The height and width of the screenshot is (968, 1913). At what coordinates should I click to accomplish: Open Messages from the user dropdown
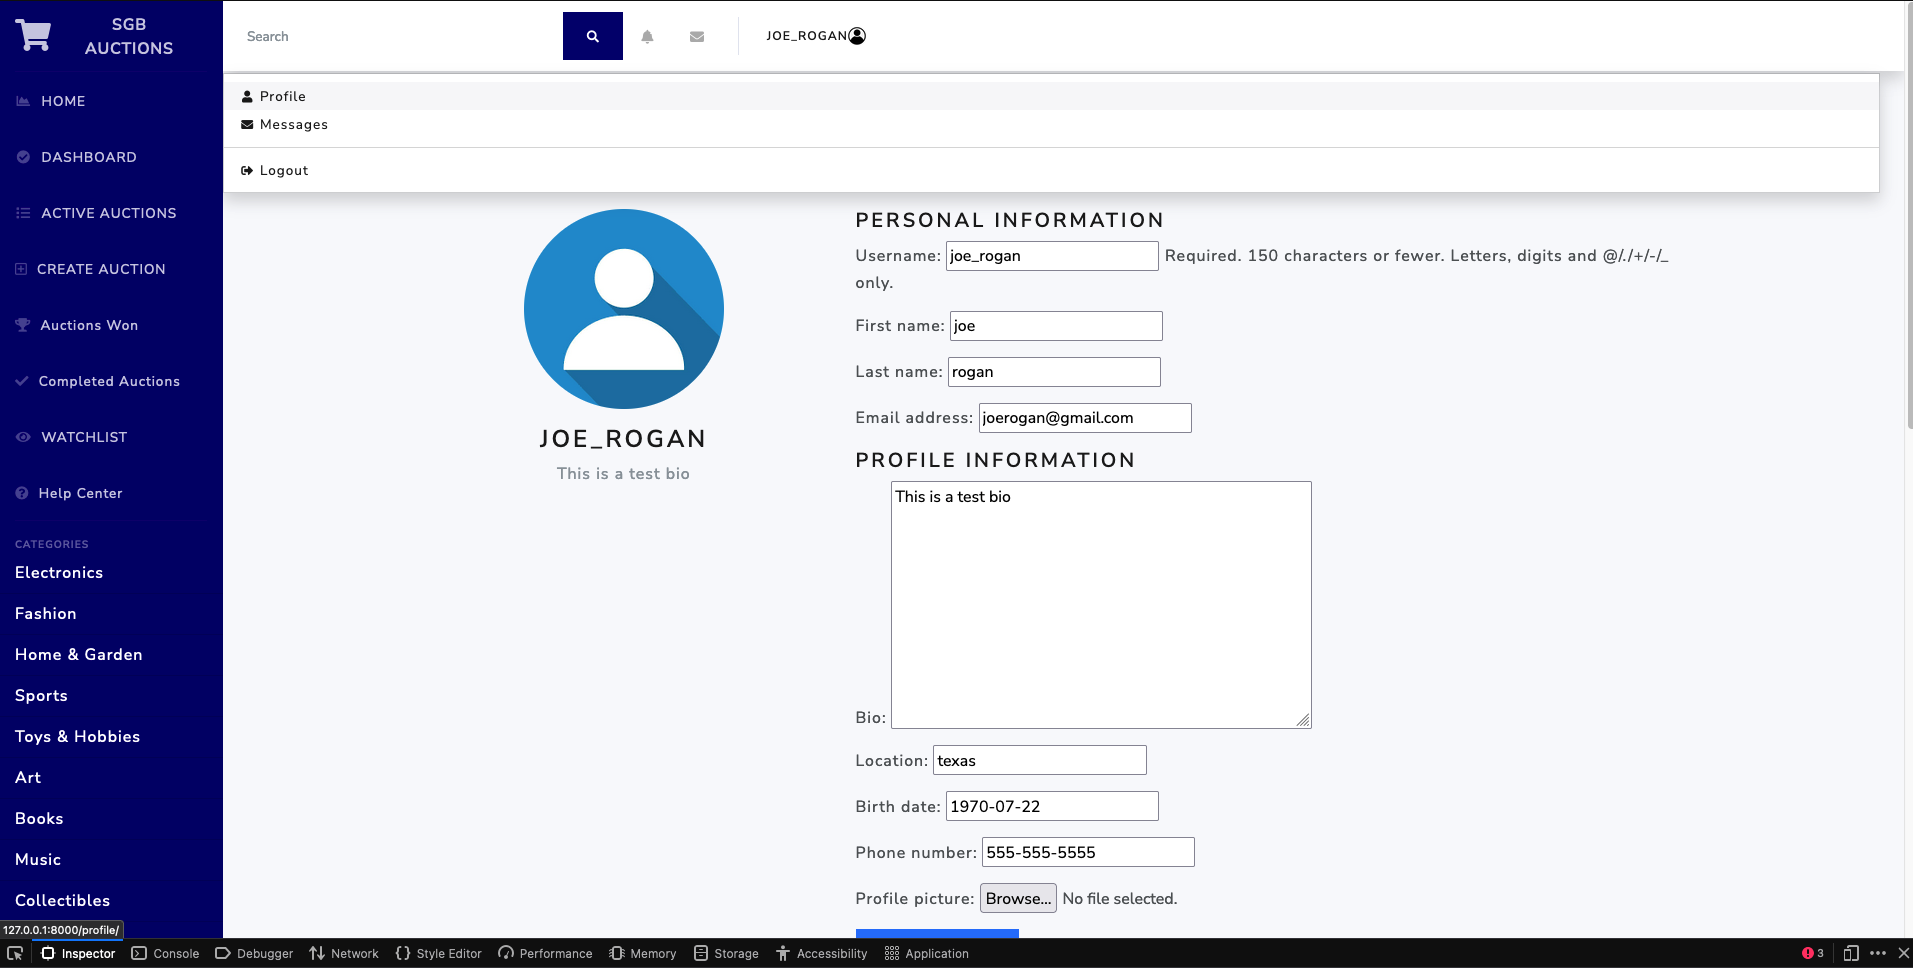tap(1051, 125)
